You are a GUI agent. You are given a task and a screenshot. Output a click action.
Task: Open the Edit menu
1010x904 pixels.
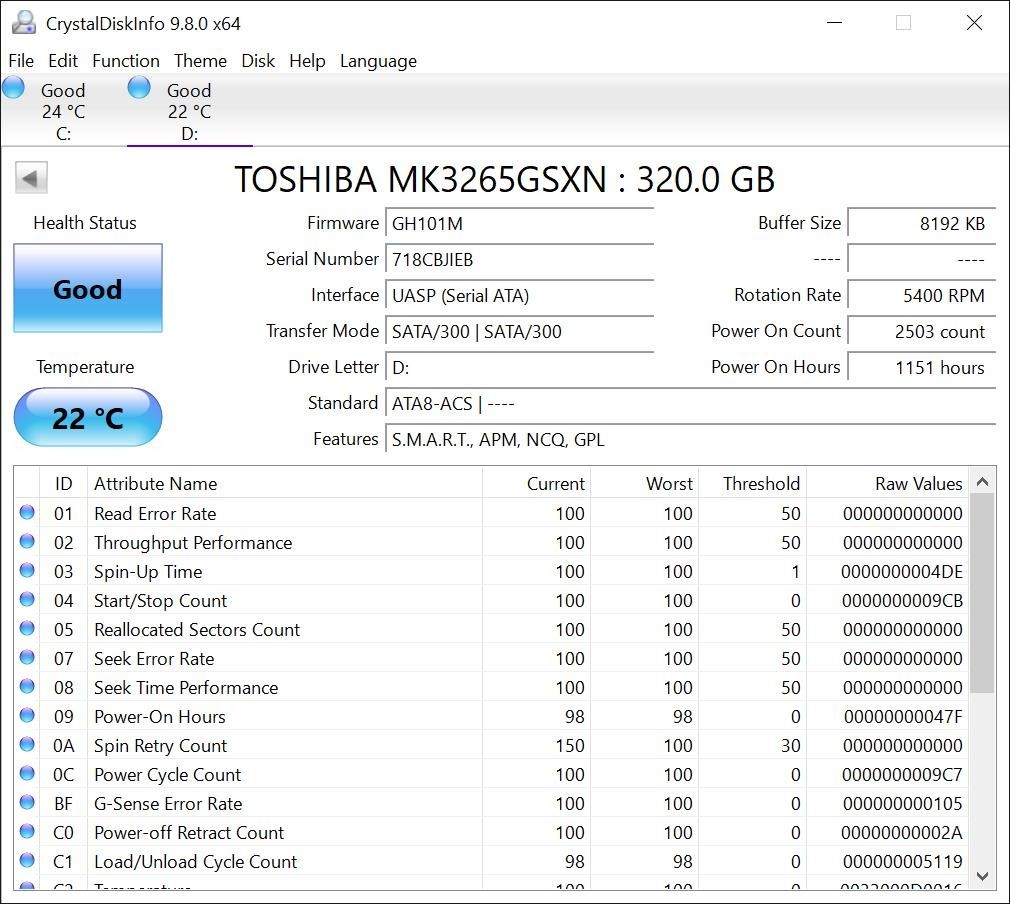[63, 61]
